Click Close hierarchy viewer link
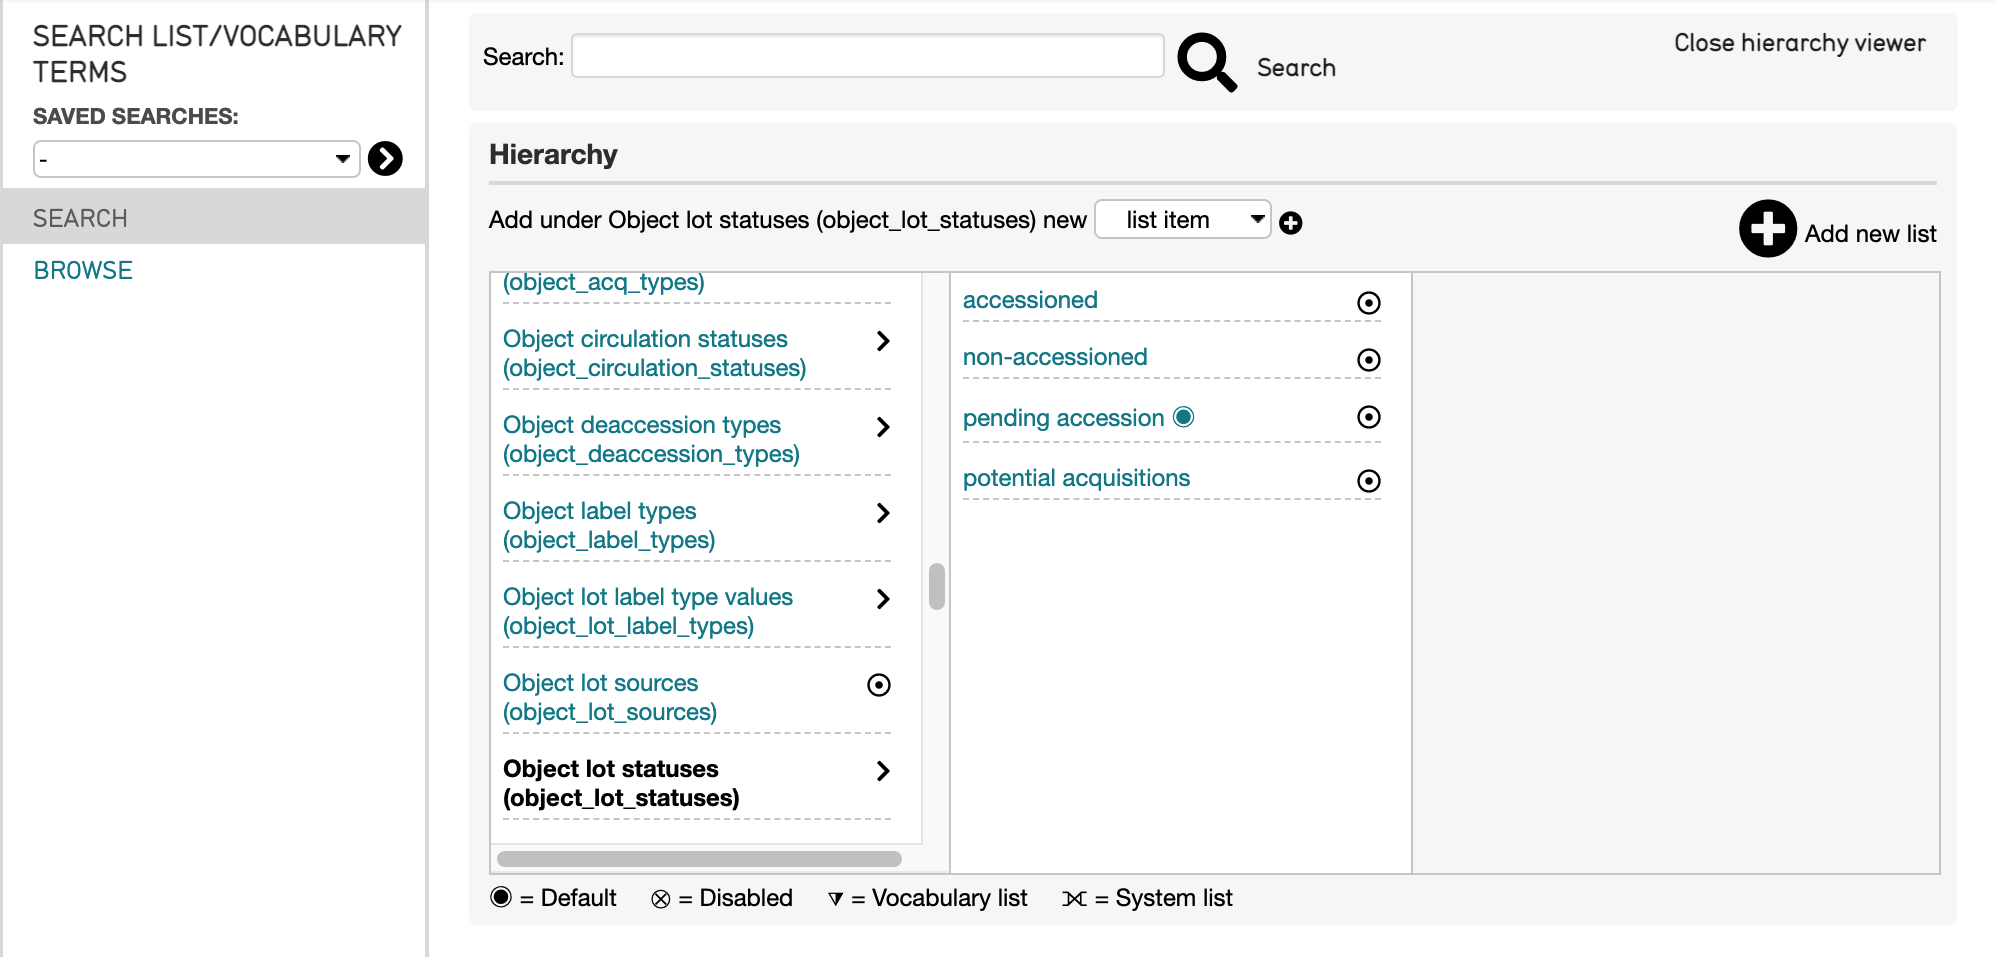 pos(1799,43)
